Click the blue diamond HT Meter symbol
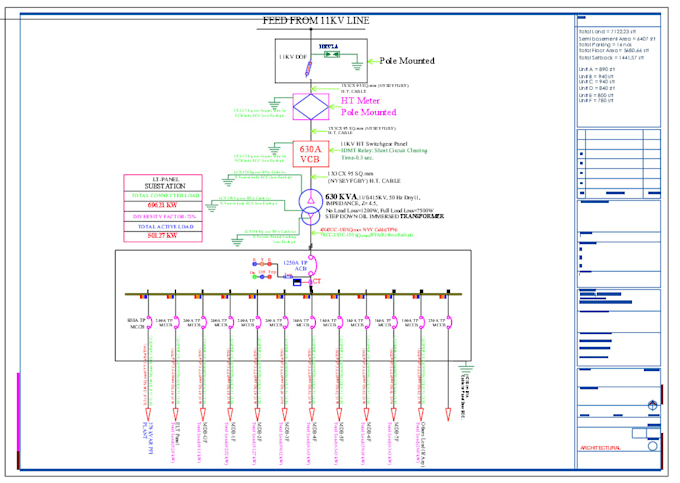The image size is (680, 483). [x=311, y=107]
